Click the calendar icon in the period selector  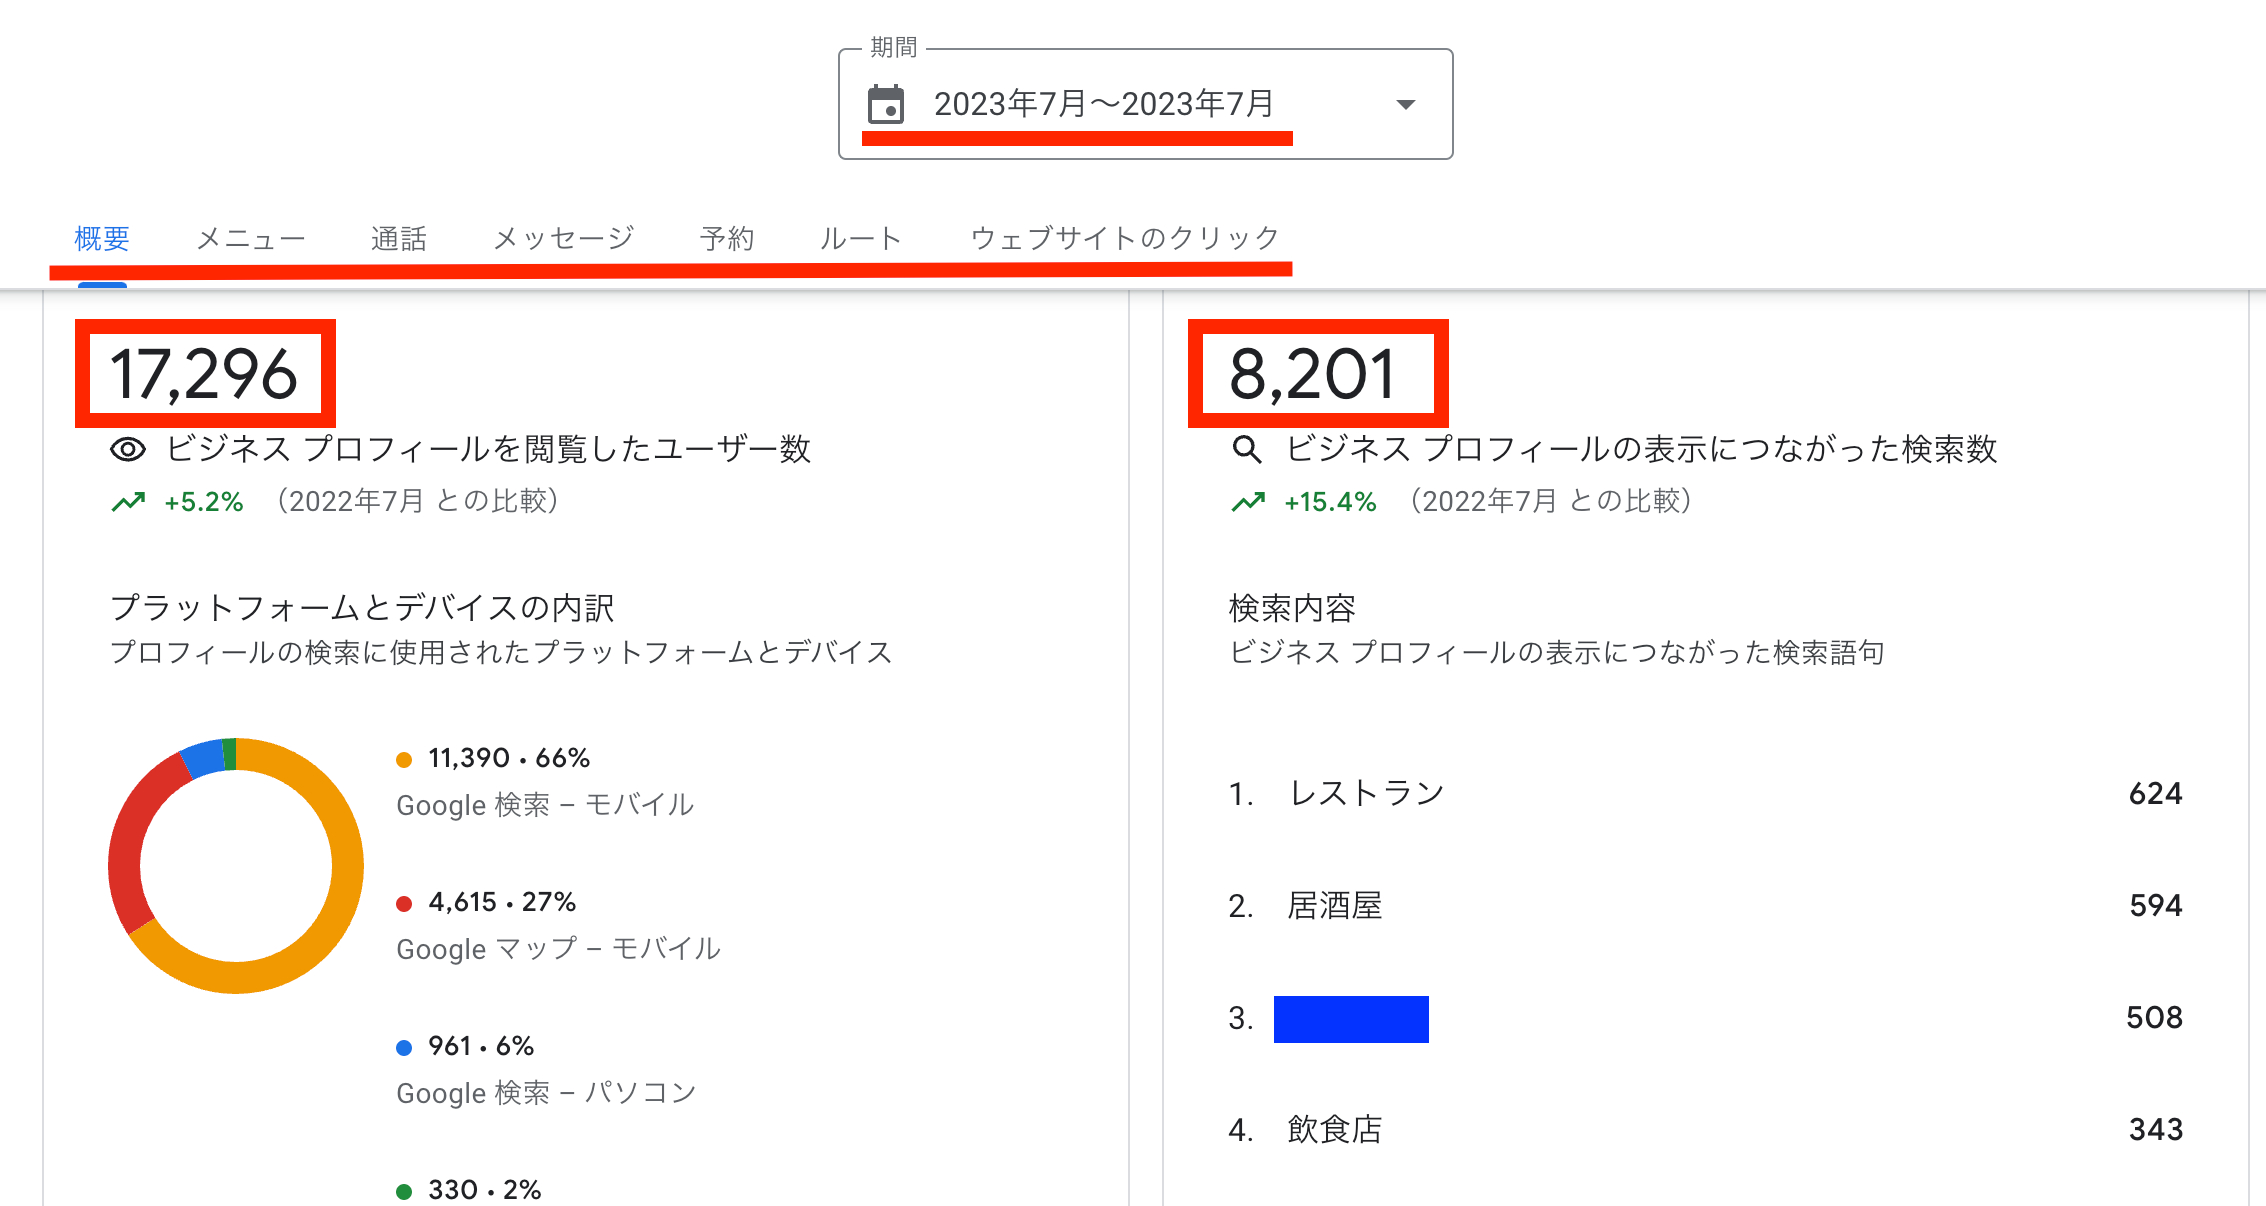pyautogui.click(x=886, y=104)
